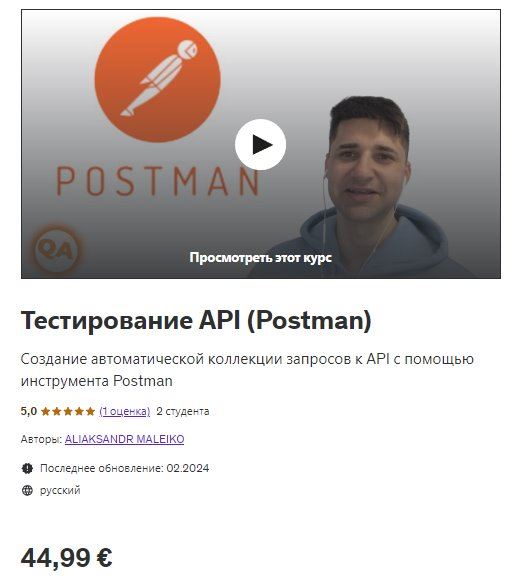The image size is (519, 579).
Task: Open author ALIAKSANDR MALEIKO's profile link
Action: (x=124, y=439)
